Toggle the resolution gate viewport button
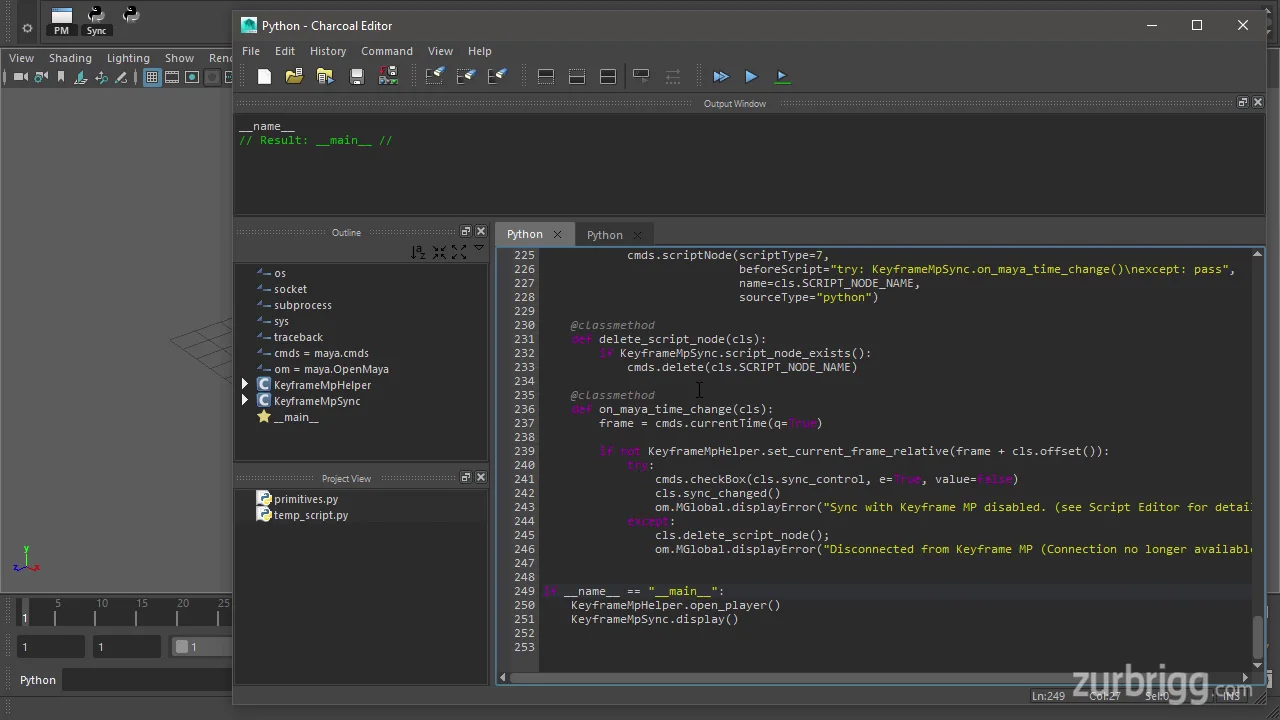Image resolution: width=1280 pixels, height=720 pixels. click(x=192, y=77)
